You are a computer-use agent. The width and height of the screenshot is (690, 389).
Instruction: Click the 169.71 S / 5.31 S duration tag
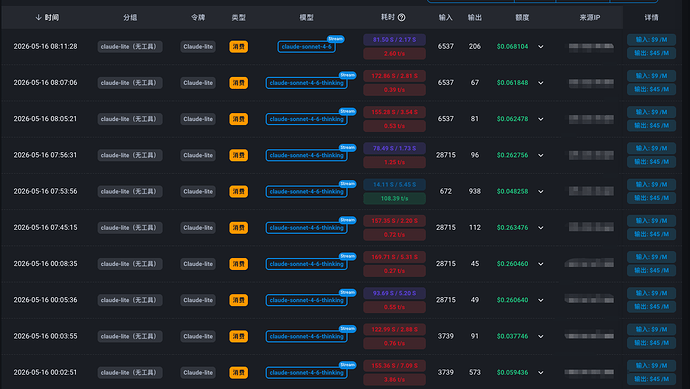pyautogui.click(x=394, y=257)
